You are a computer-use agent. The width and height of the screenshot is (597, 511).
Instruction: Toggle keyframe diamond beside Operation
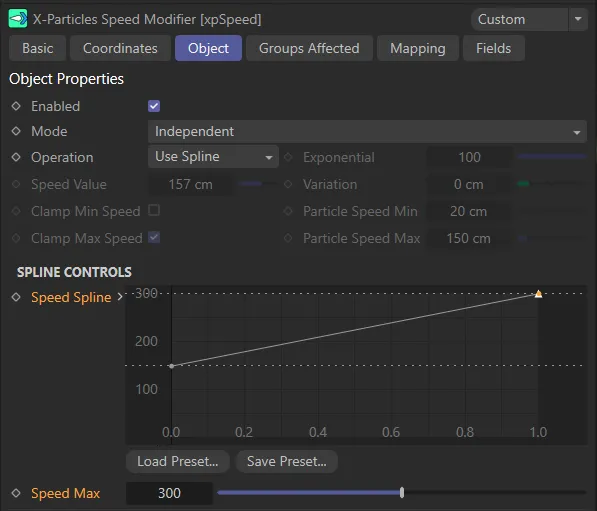pos(16,157)
